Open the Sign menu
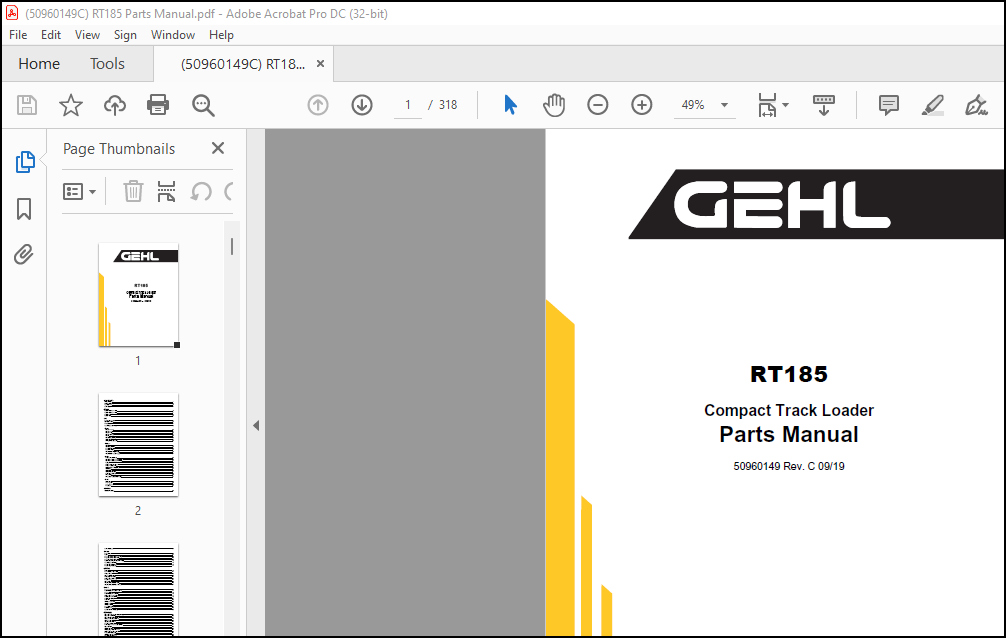The height and width of the screenshot is (638, 1006). (125, 35)
